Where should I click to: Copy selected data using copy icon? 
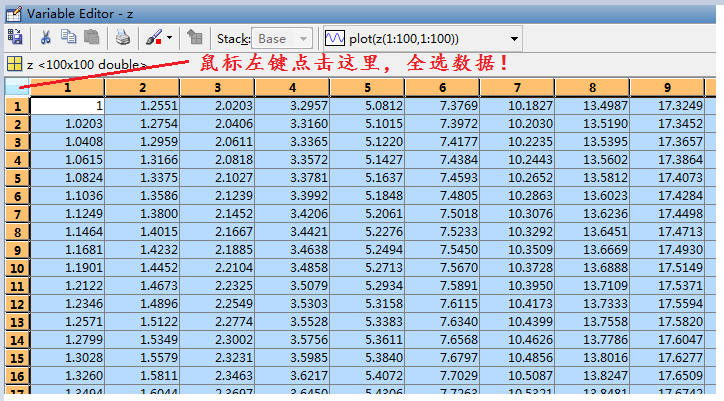click(x=69, y=36)
